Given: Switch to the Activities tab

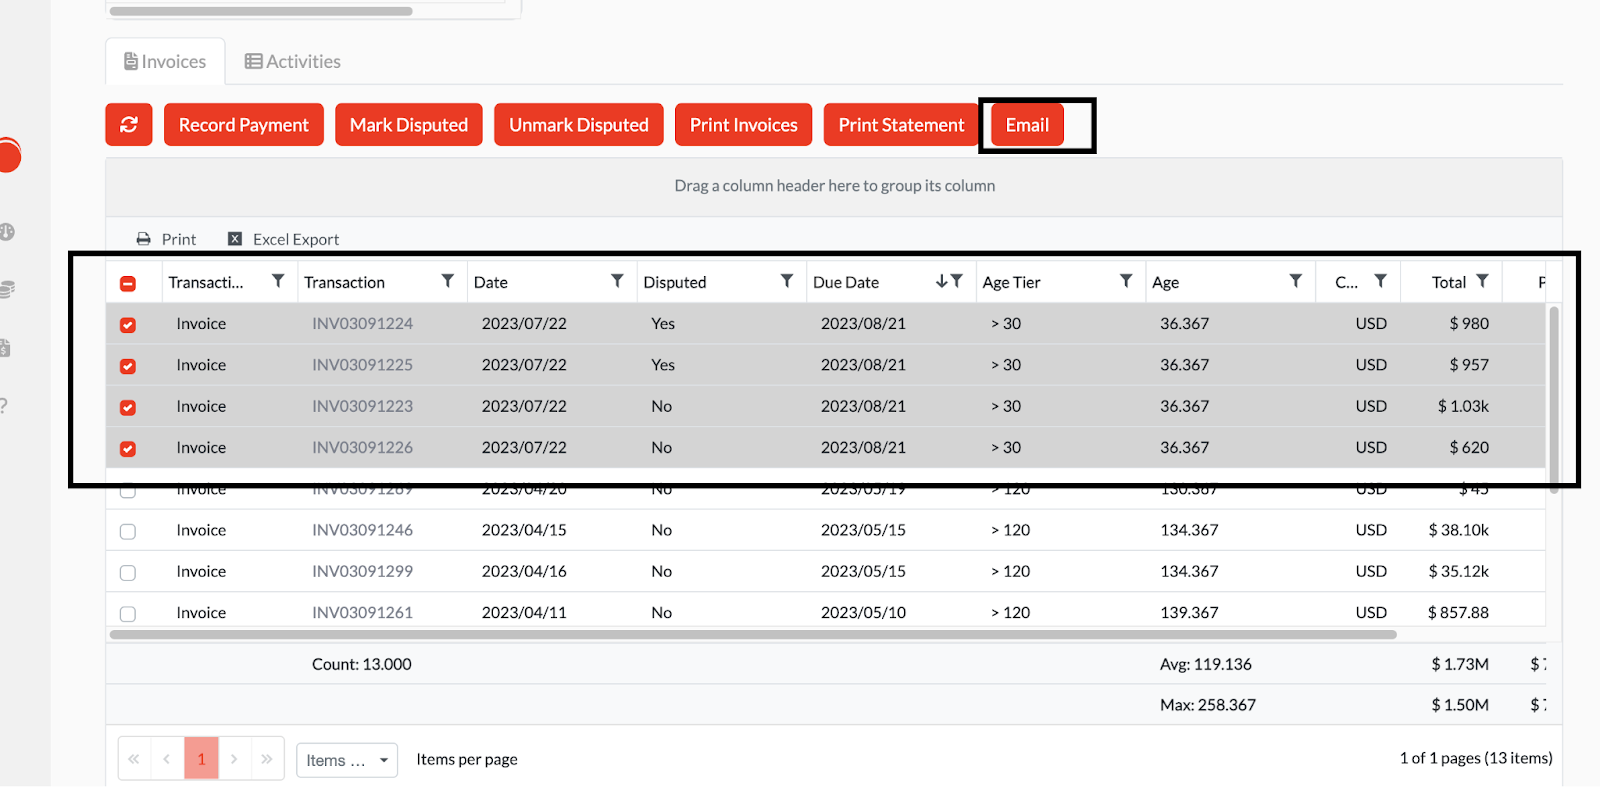Looking at the screenshot, I should tap(293, 61).
